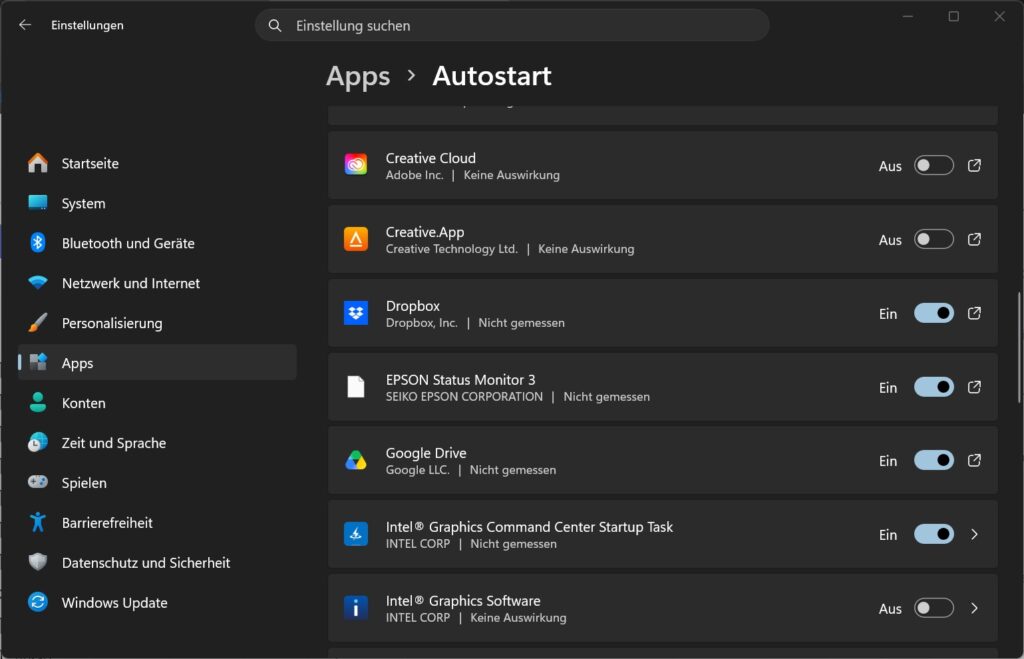
Task: Disable EPSON Status Monitor 3 toggle
Action: point(934,387)
